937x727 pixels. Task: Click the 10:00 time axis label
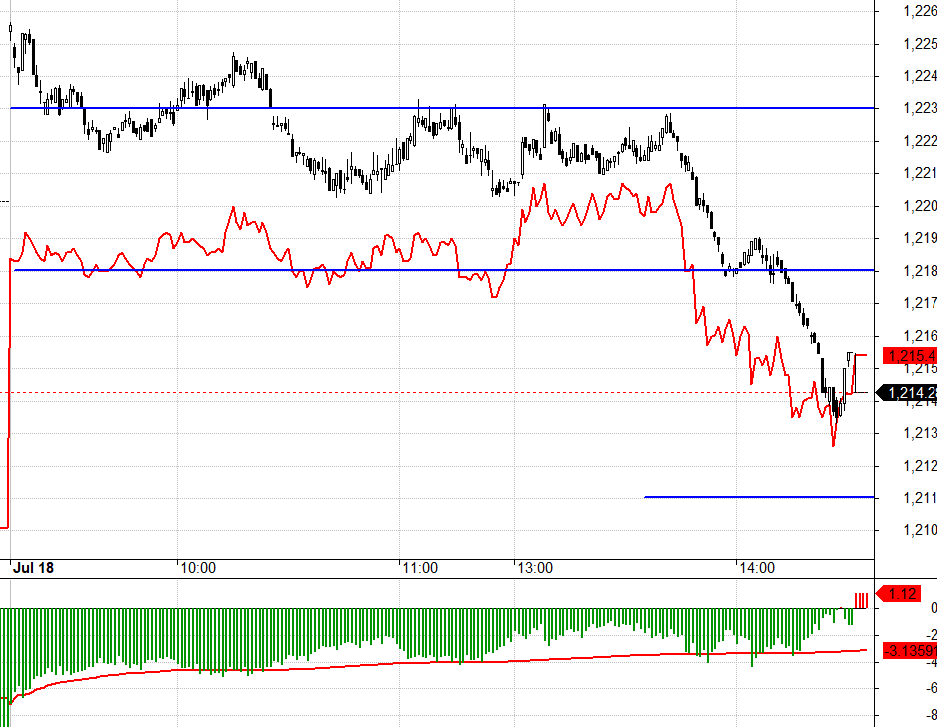click(198, 567)
